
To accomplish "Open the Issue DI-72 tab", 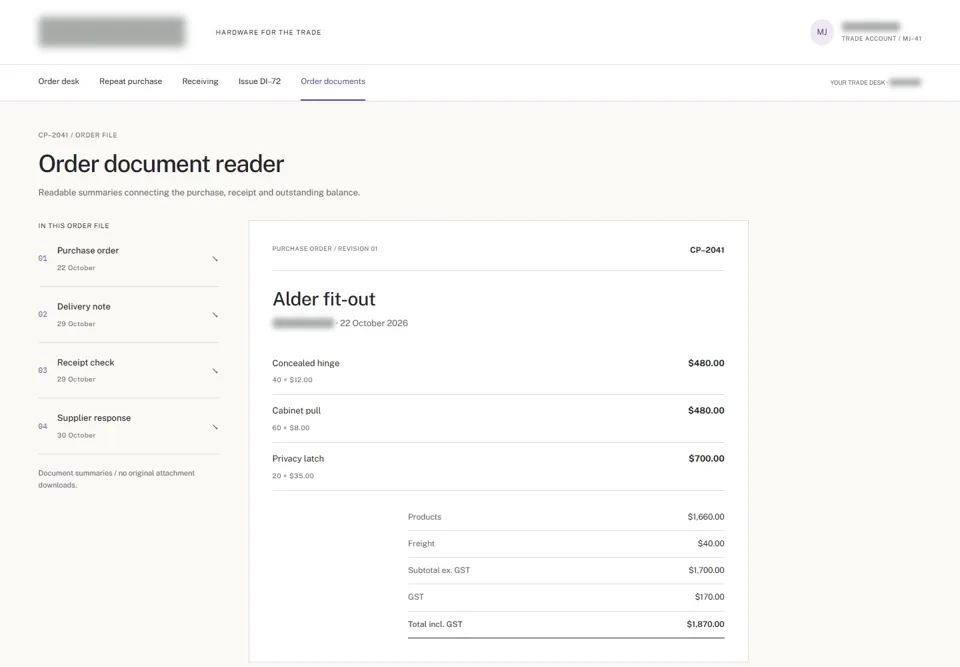I will [260, 81].
